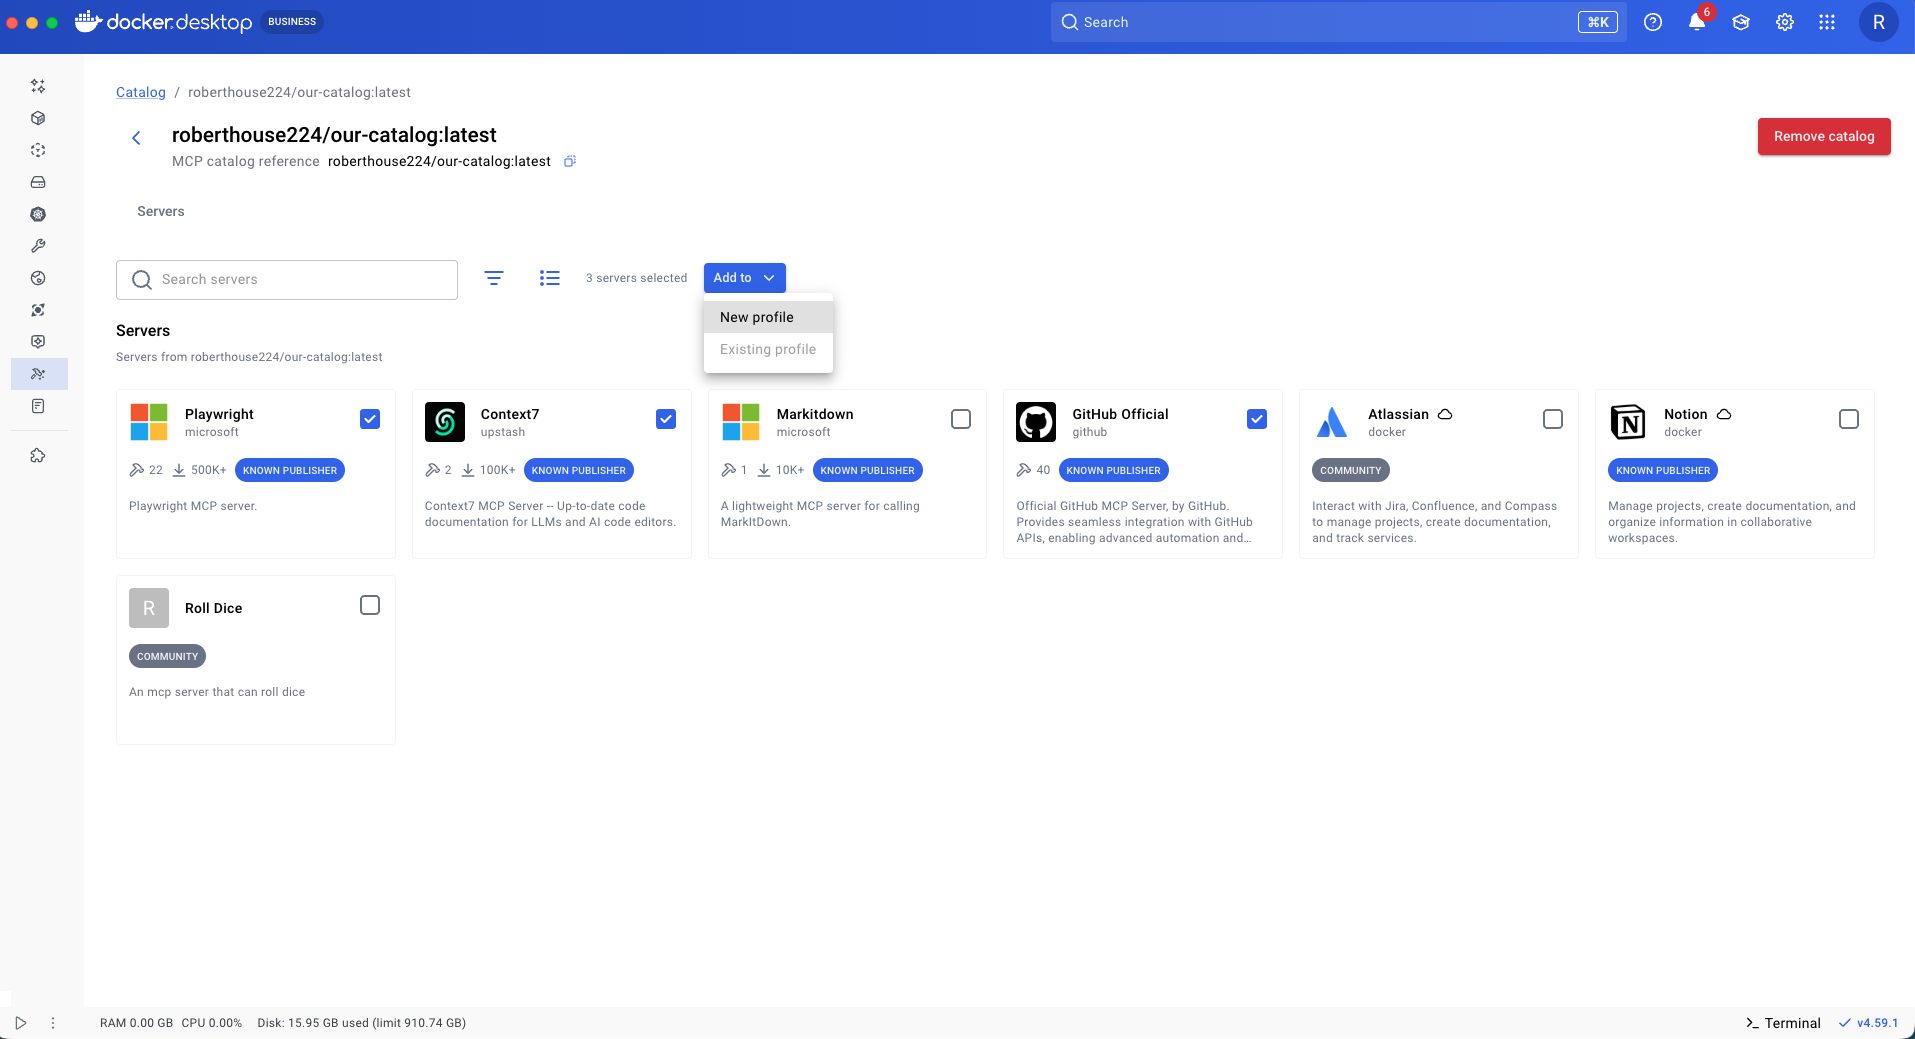Click the BUSINESS plan badge
Image resolution: width=1915 pixels, height=1039 pixels.
[x=292, y=22]
